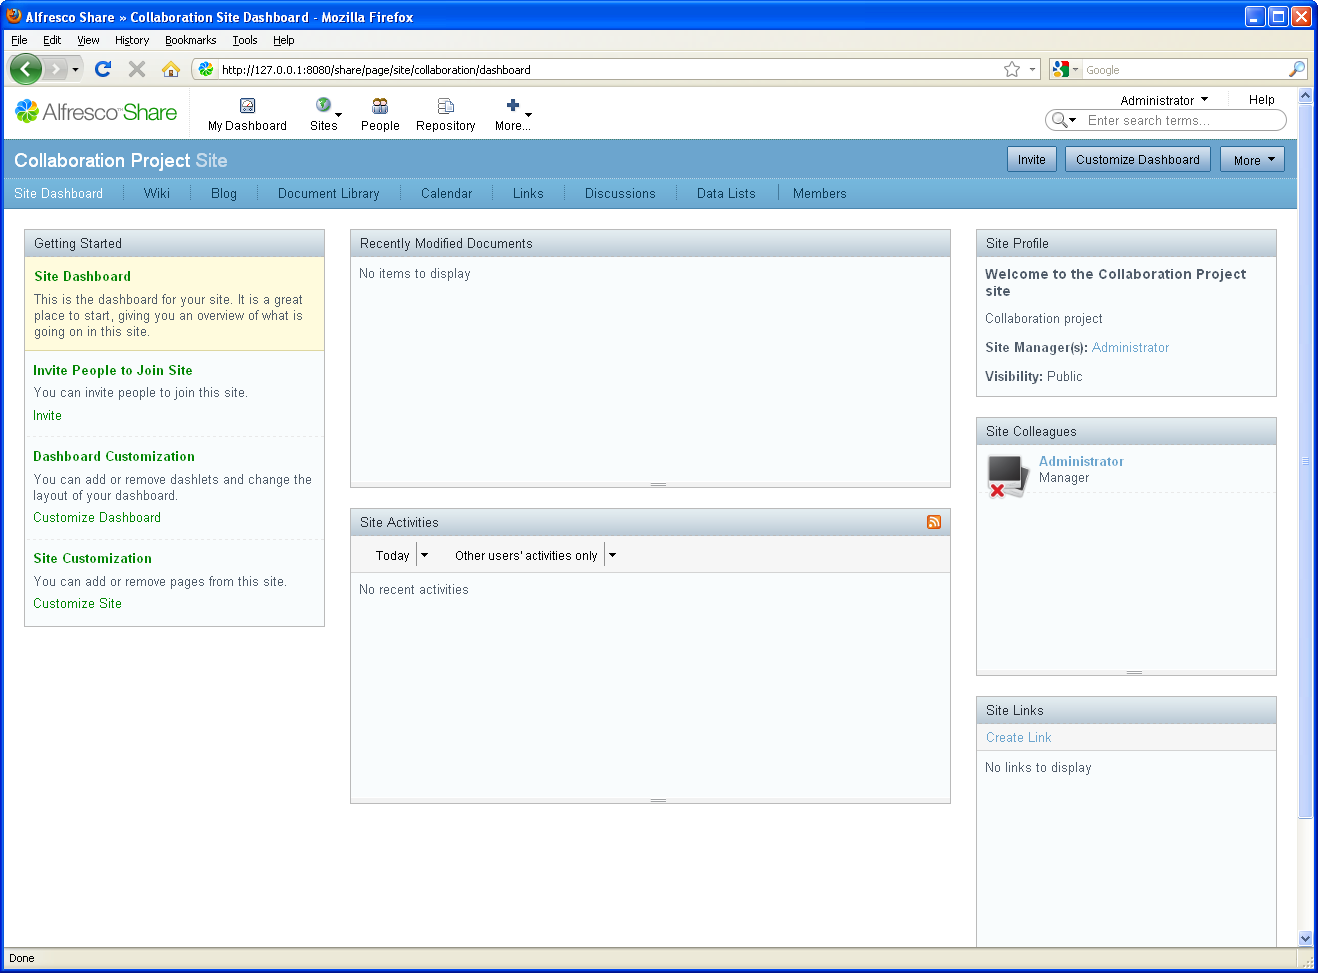Bookmark this page with the star
This screenshot has width=1318, height=979.
[1012, 69]
